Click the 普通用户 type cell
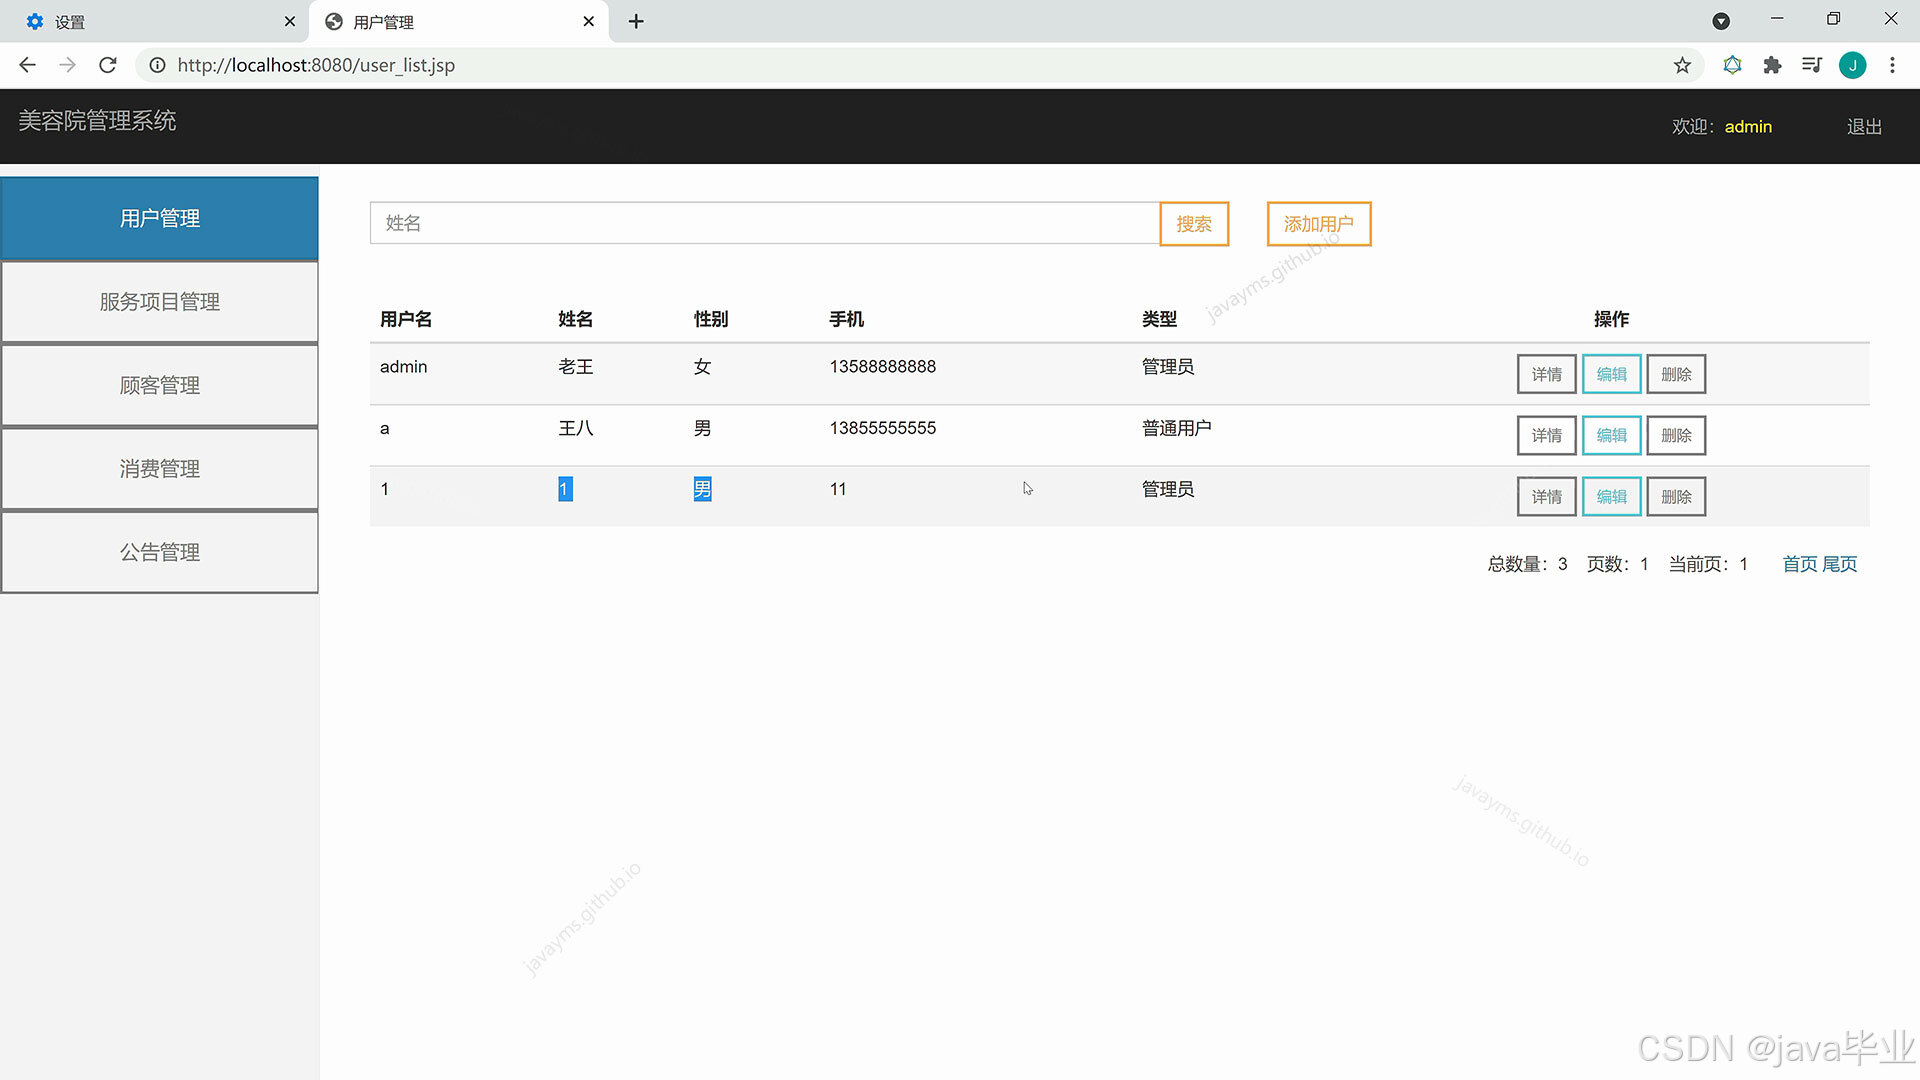The width and height of the screenshot is (1920, 1080). (x=1176, y=428)
